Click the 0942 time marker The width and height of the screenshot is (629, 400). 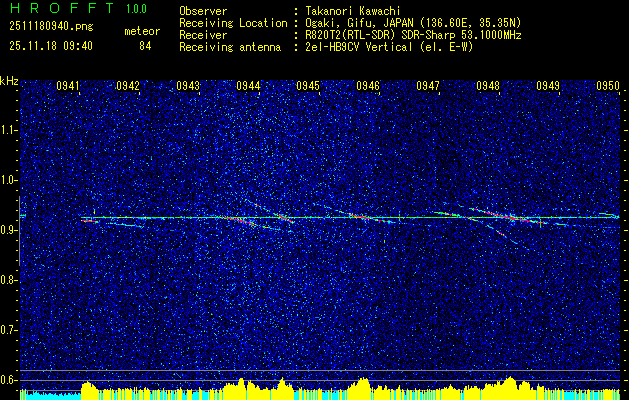[128, 85]
